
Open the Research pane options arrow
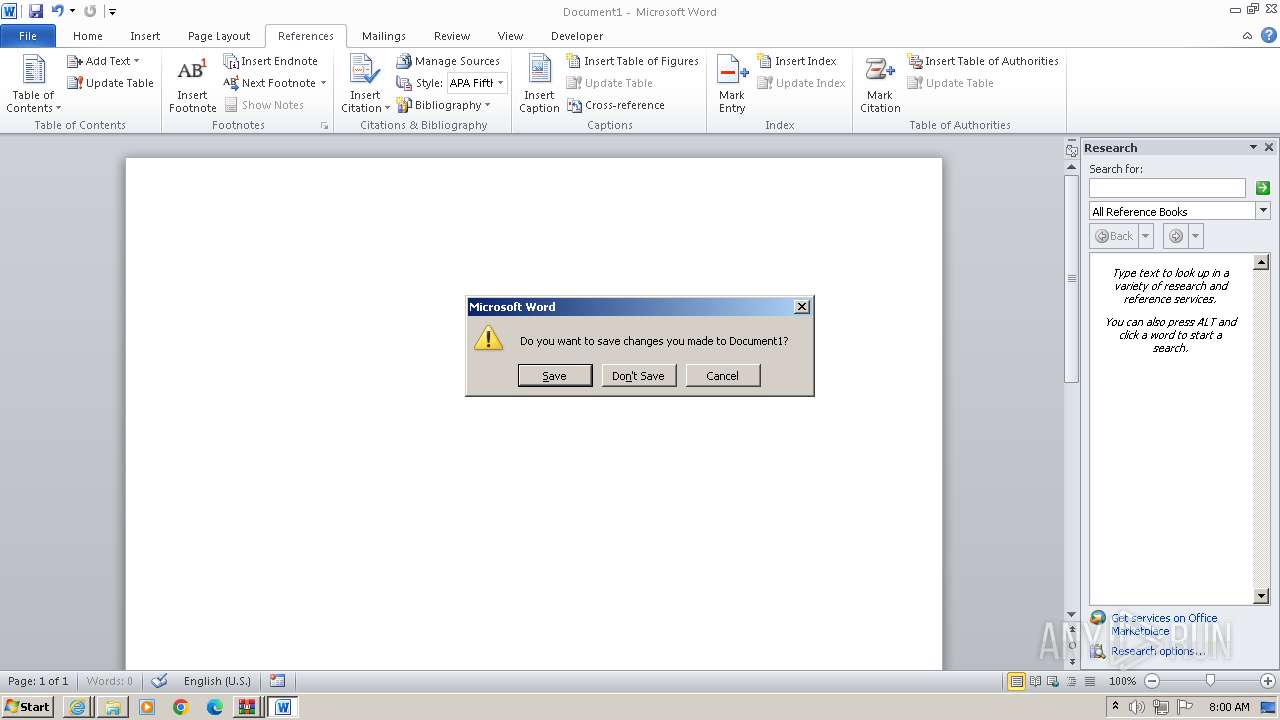click(1253, 147)
